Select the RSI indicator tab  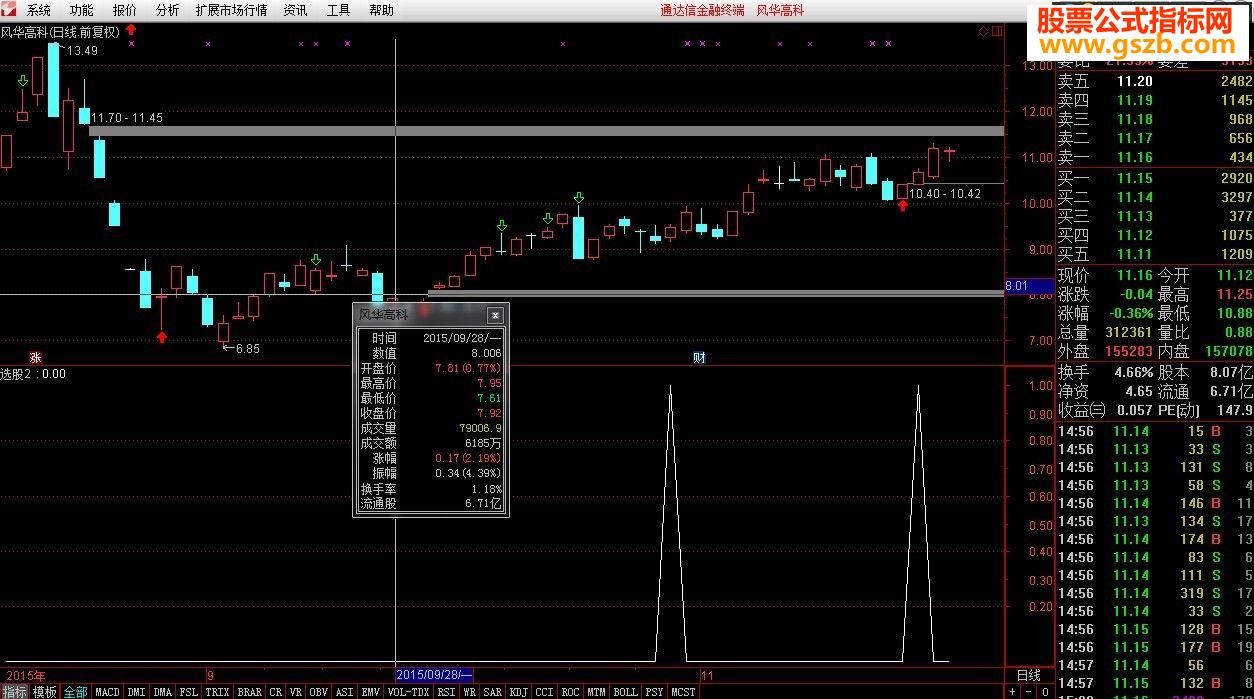pos(447,691)
